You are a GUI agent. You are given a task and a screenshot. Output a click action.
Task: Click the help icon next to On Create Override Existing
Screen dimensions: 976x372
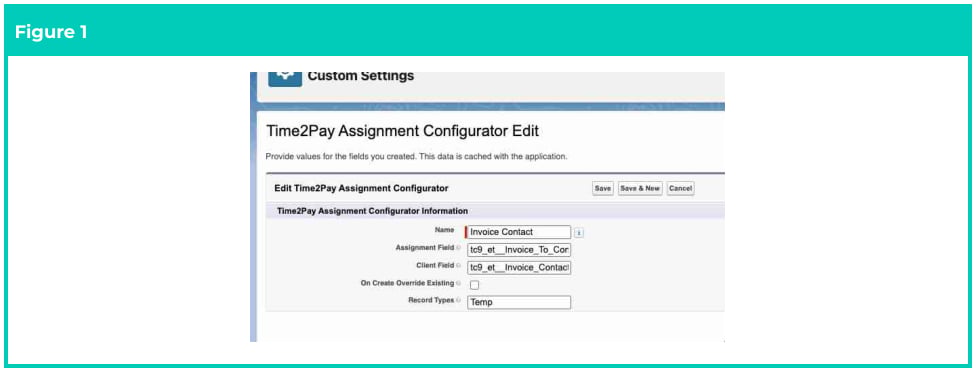point(458,283)
